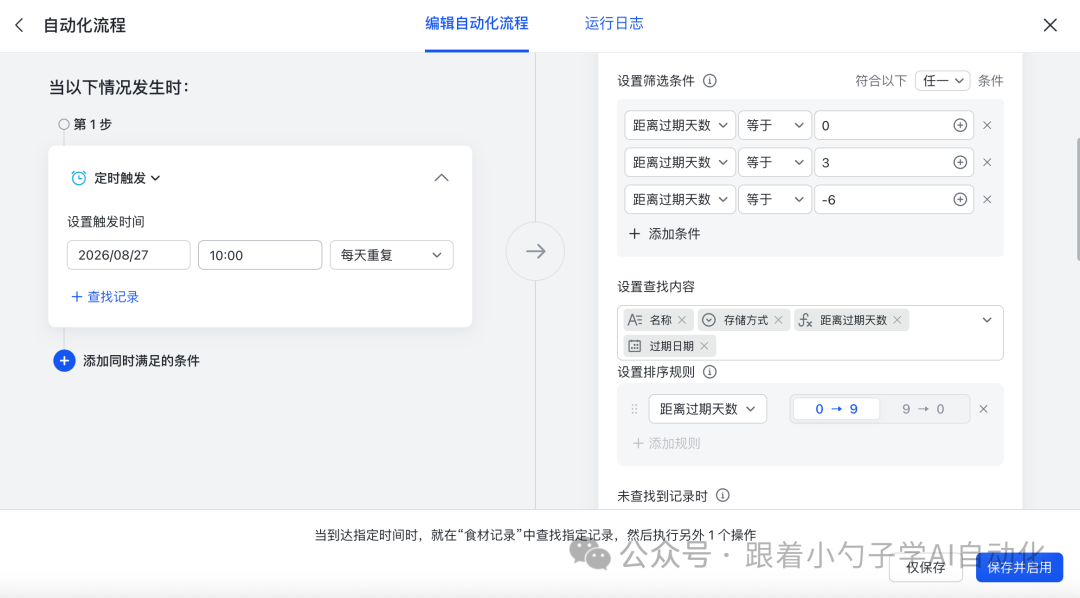Click 添加规则 to add sort rule
The image size is (1080, 598).
666,444
